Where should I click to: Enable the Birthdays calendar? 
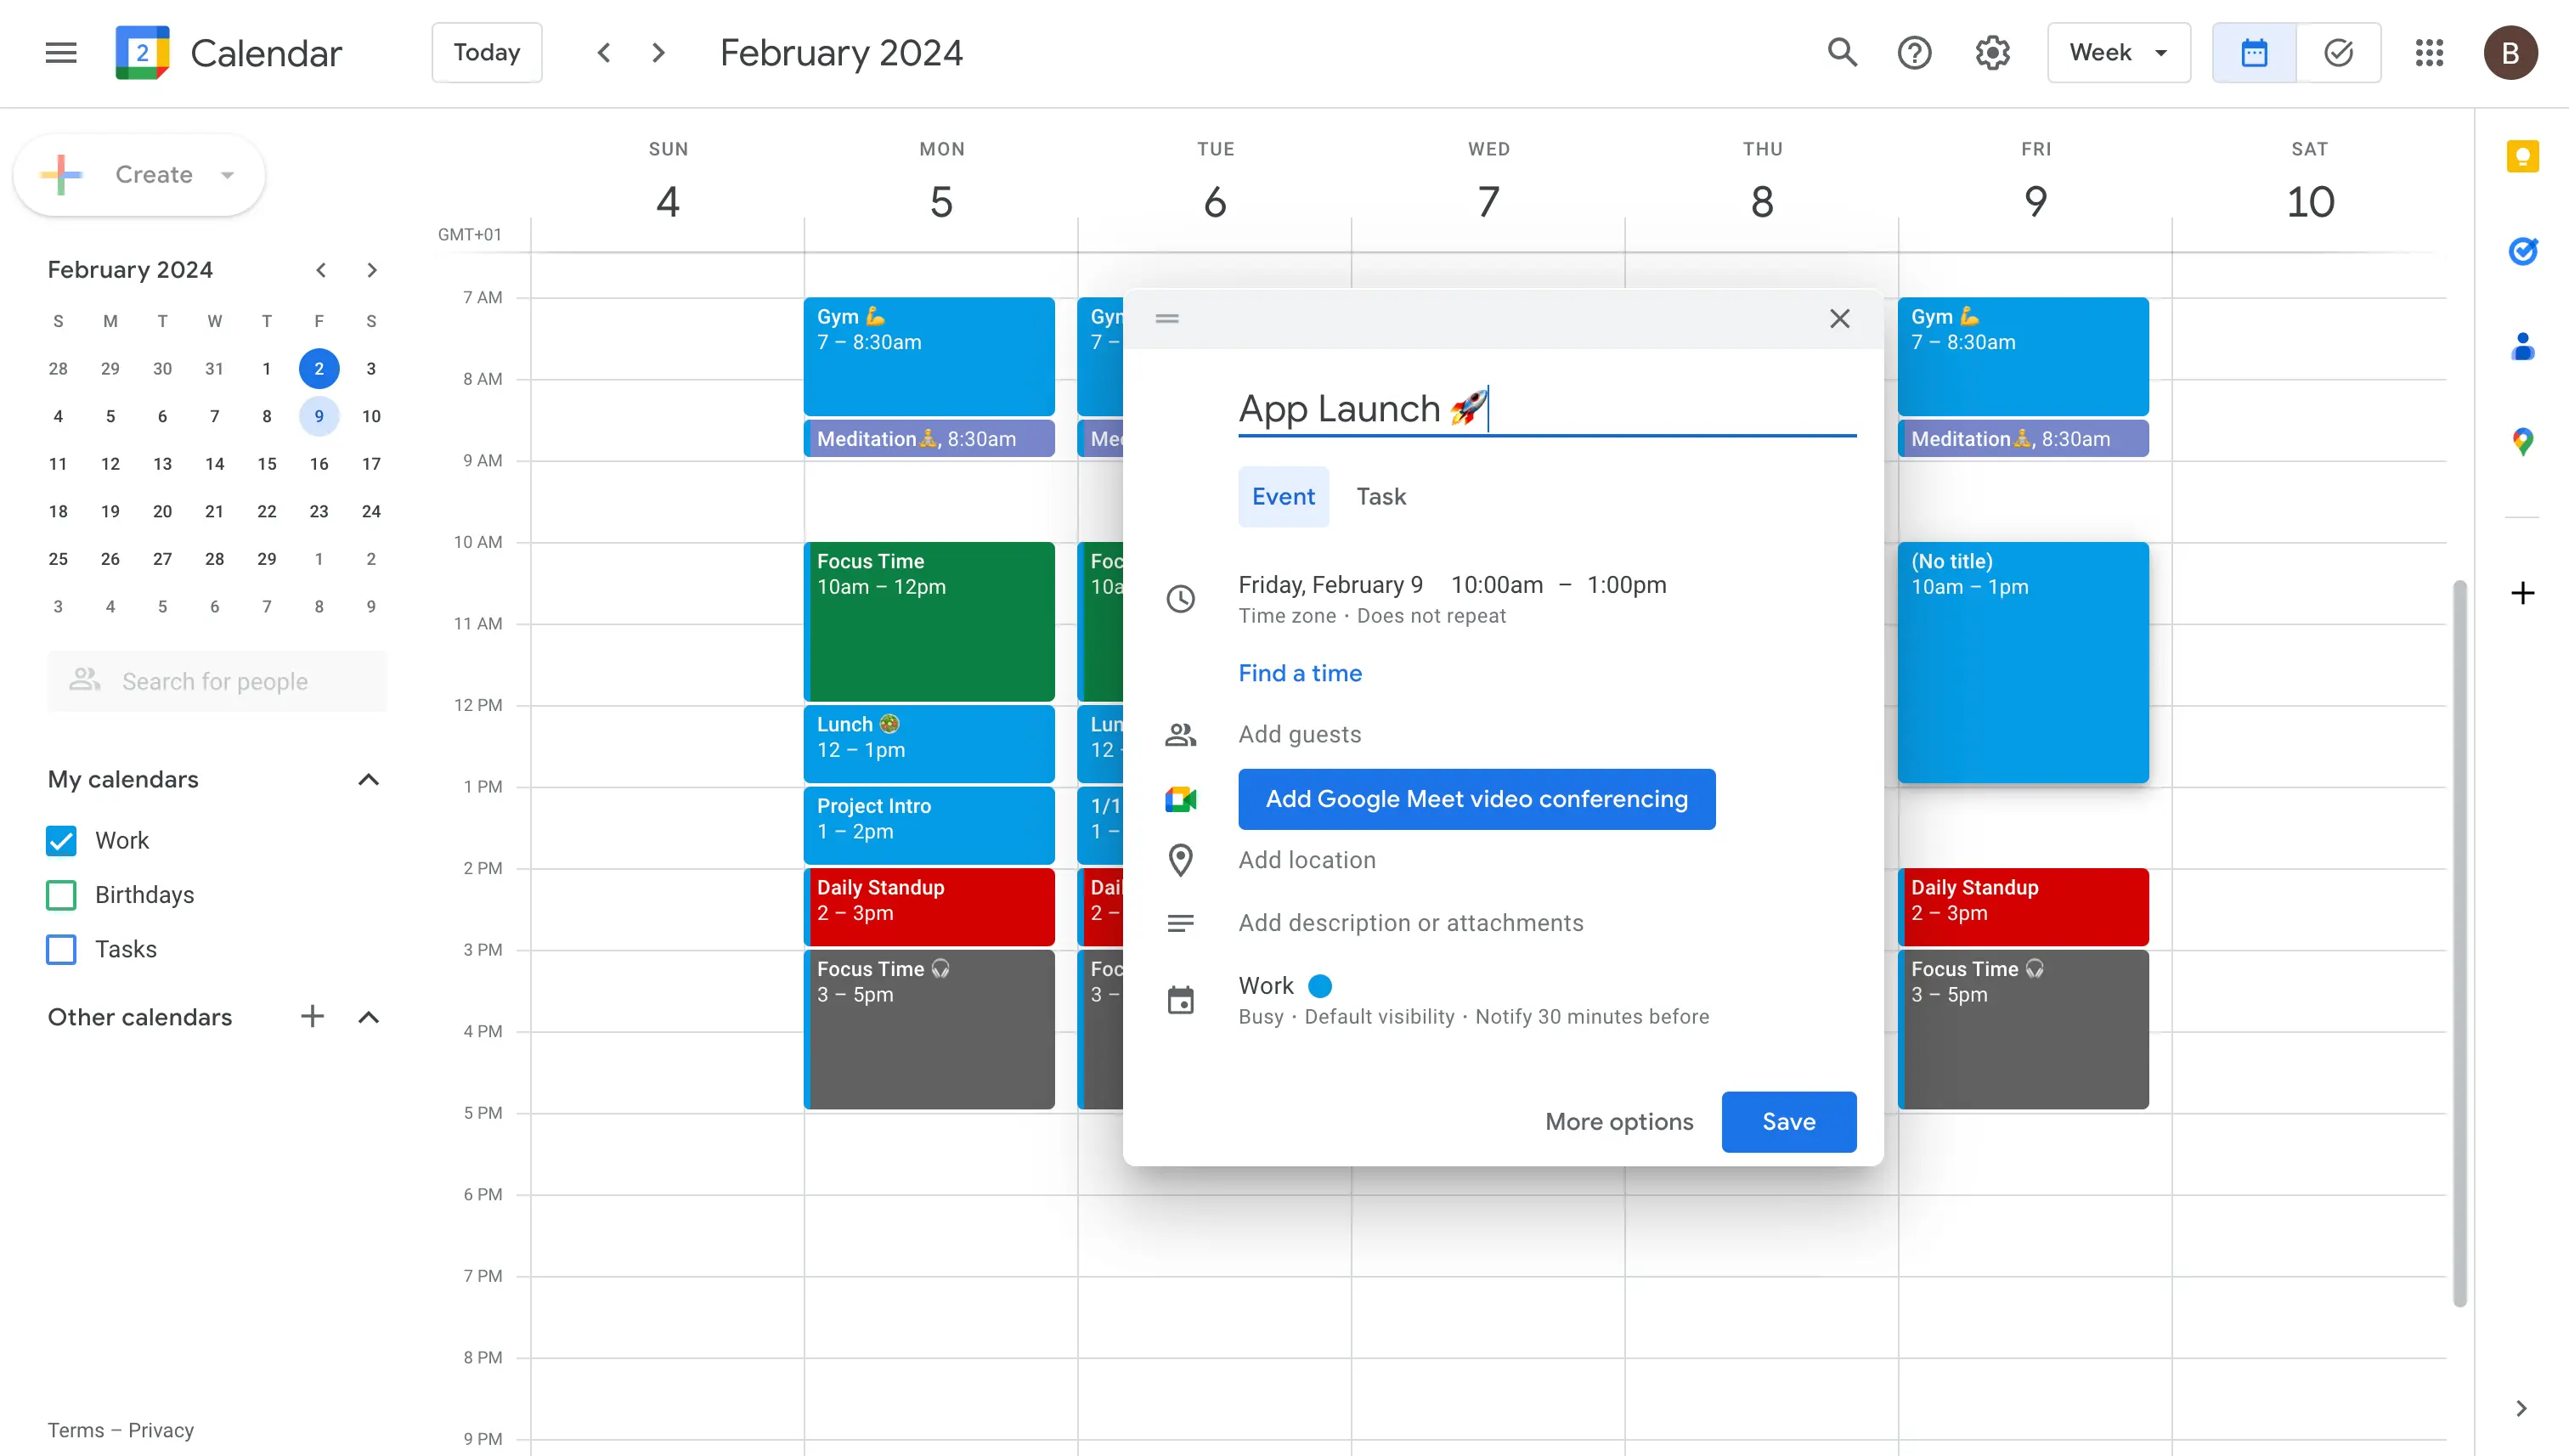pos(60,895)
